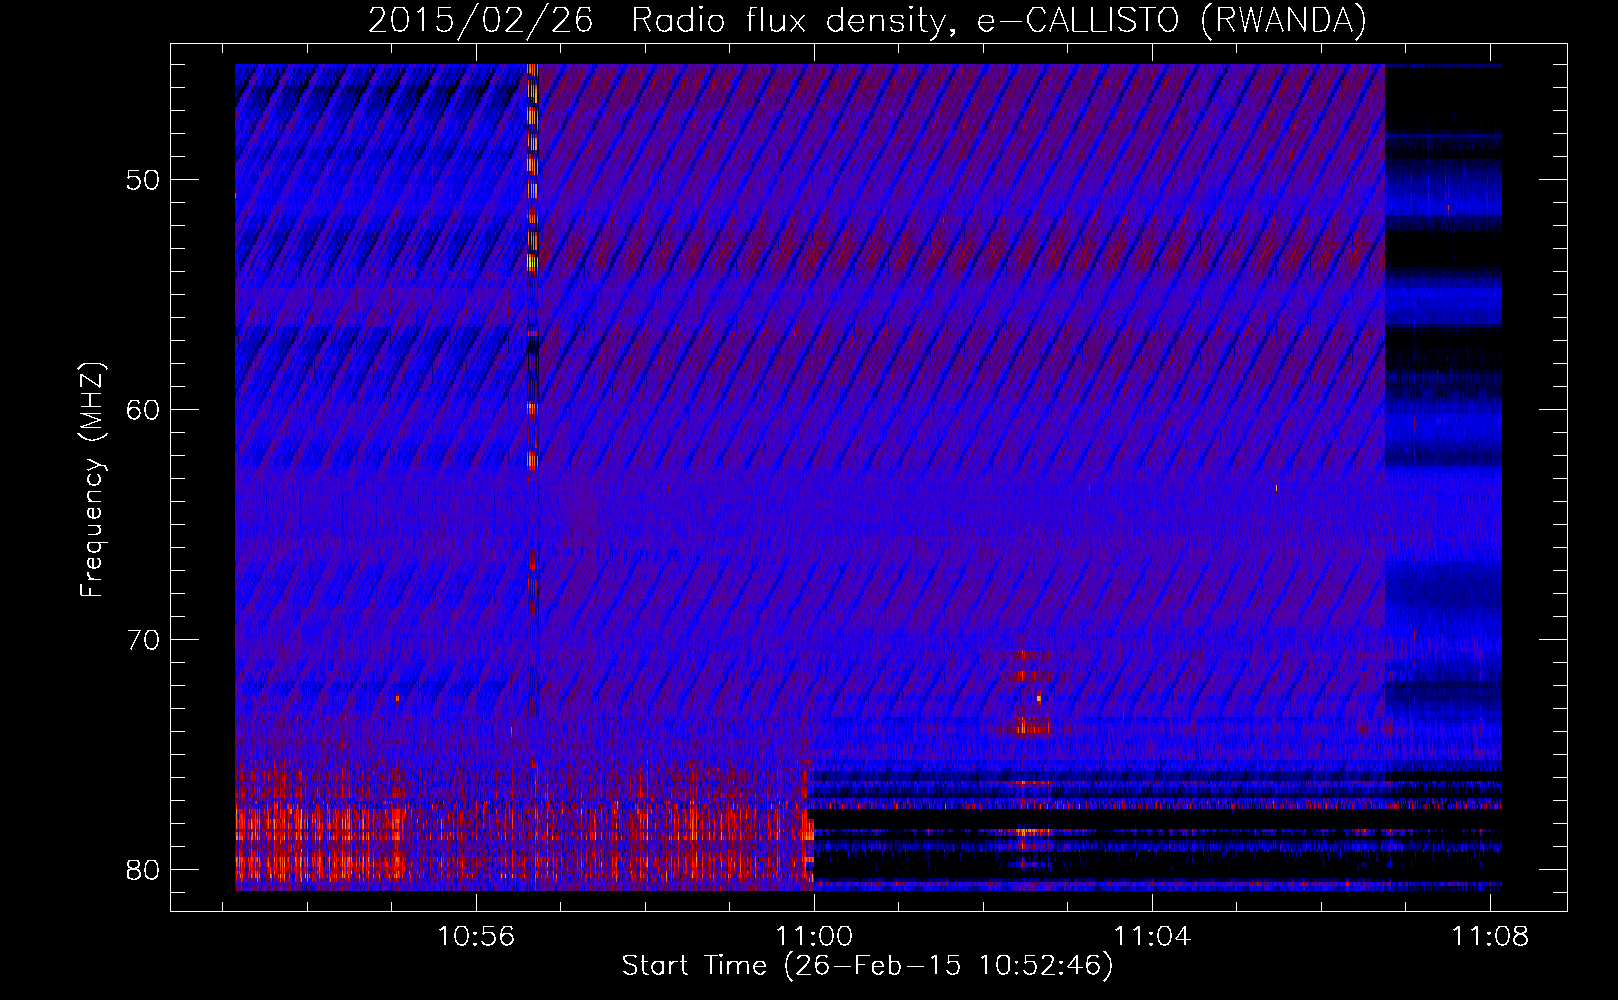Click the 60 tick label on frequency axis
Image resolution: width=1618 pixels, height=1000 pixels.
pos(142,410)
